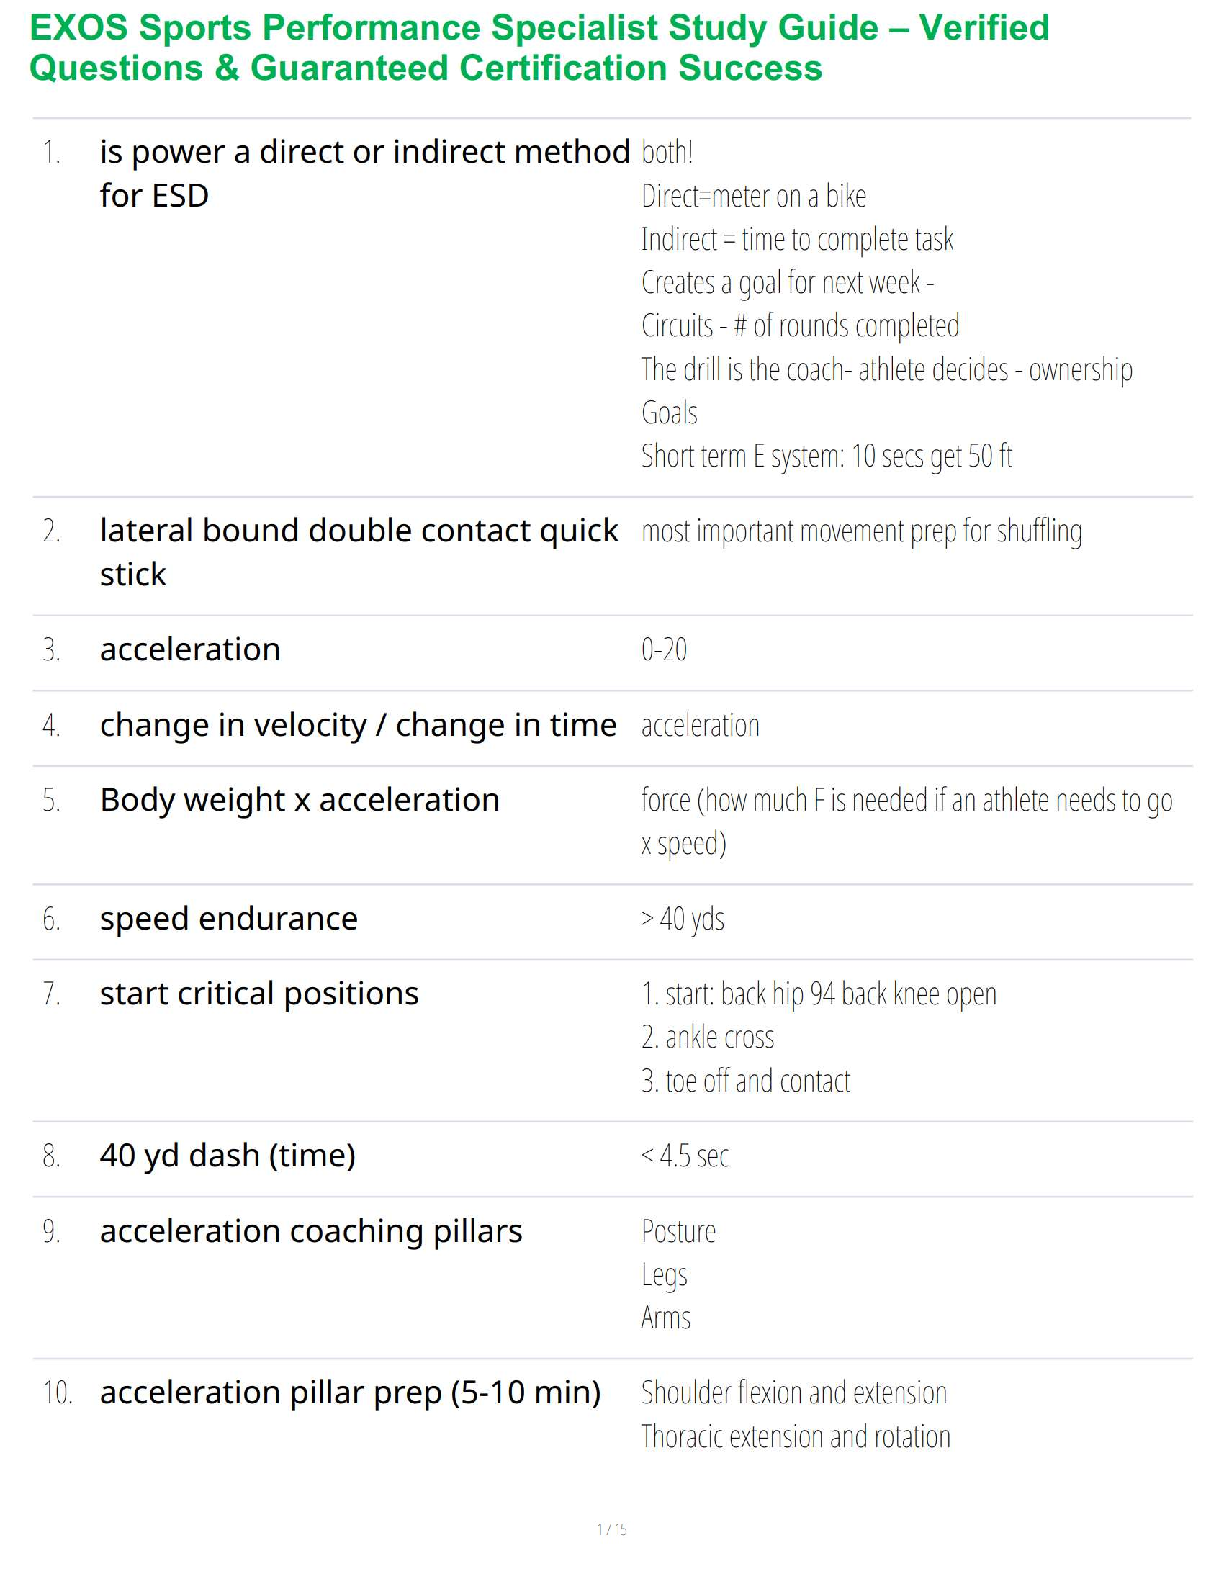This screenshot has height=1584, width=1224.
Task: Select the "Circuits - # of rounds completed" line
Action: [x=800, y=326]
